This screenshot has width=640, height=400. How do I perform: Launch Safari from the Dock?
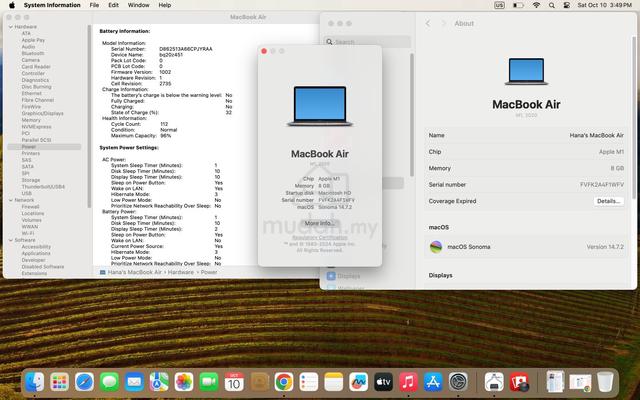click(84, 382)
